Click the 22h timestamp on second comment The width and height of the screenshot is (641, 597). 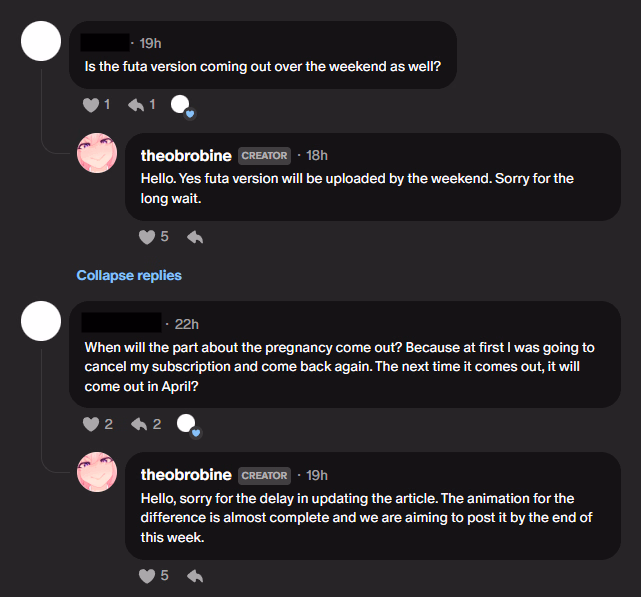pyautogui.click(x=186, y=323)
